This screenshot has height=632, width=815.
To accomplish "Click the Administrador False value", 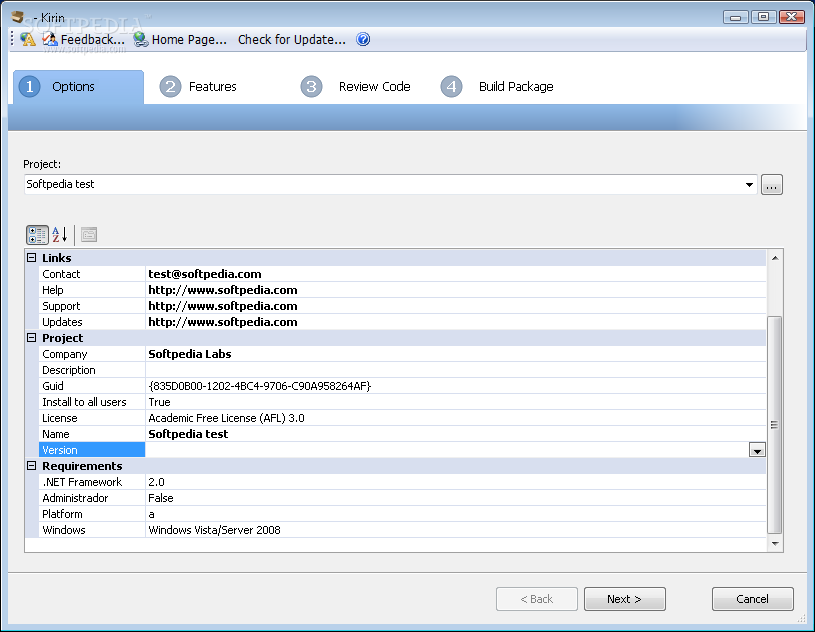I will (161, 498).
